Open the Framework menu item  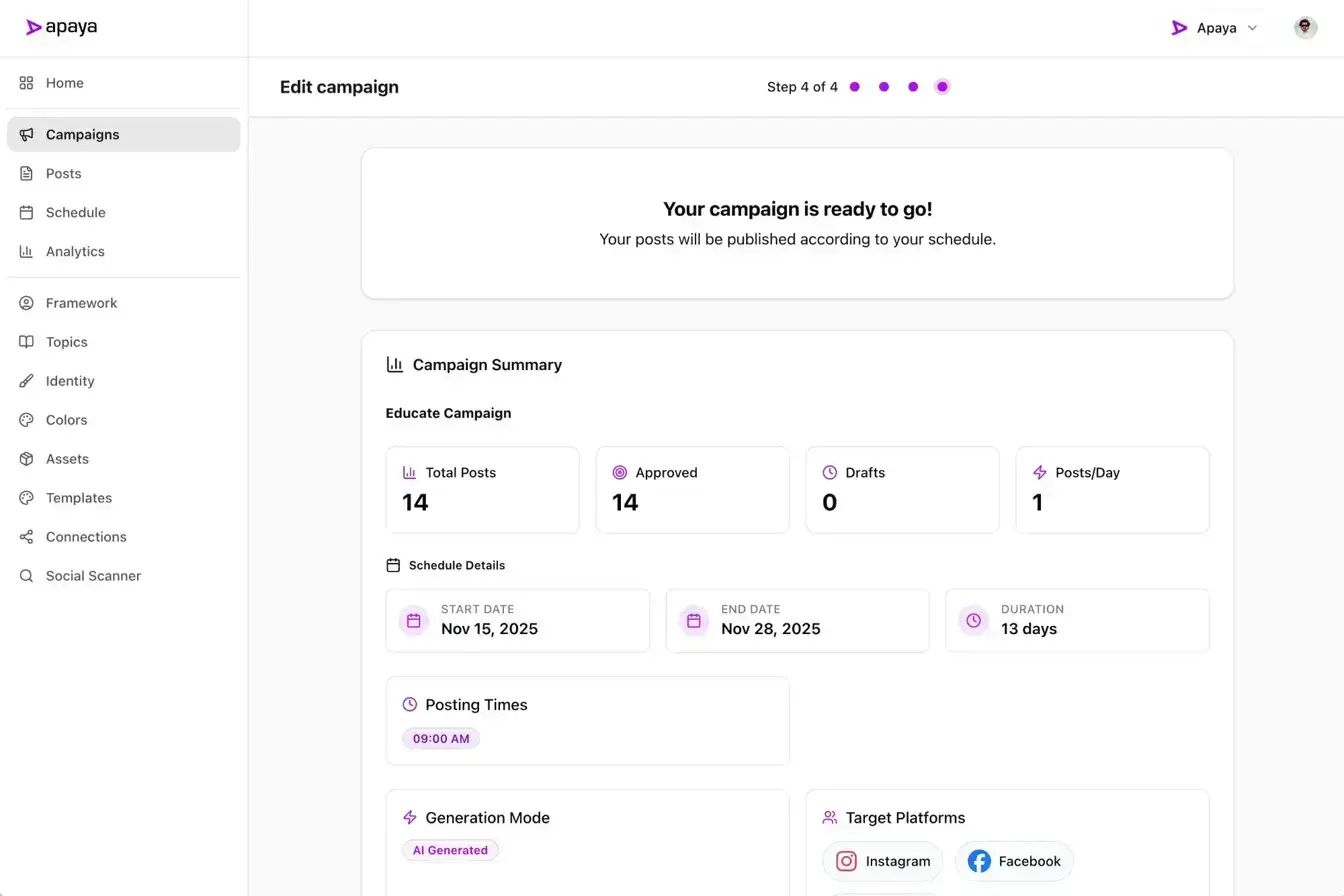point(81,303)
